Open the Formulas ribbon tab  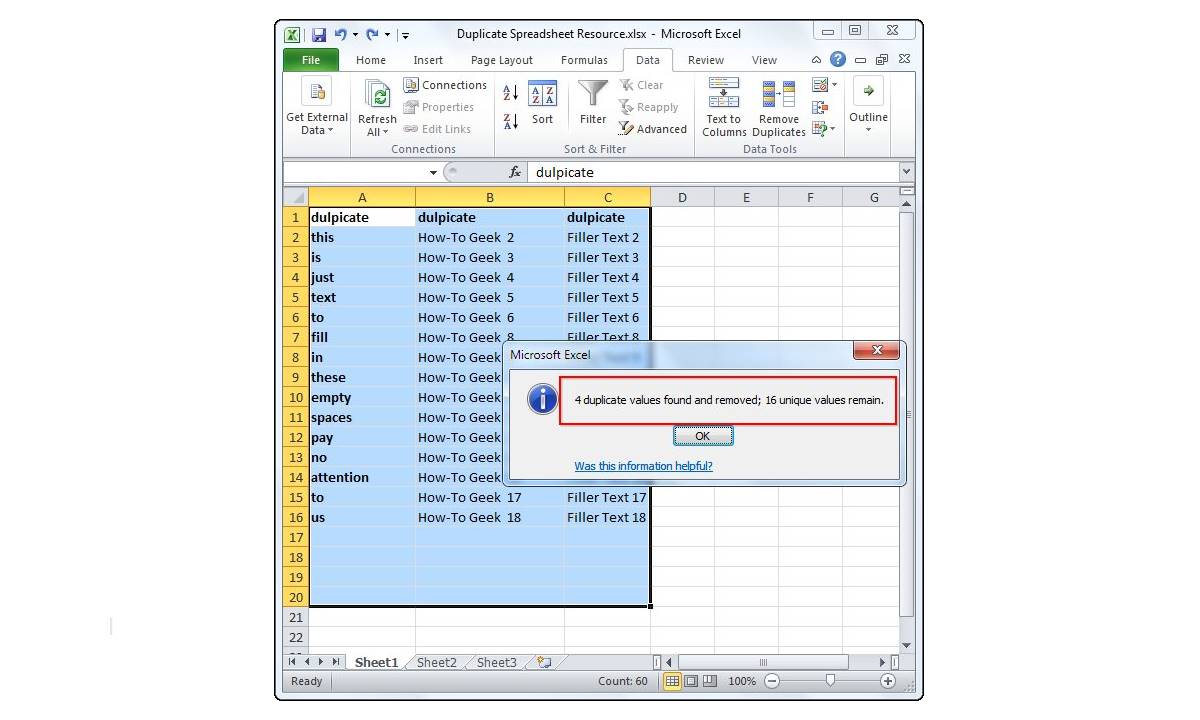coord(584,60)
